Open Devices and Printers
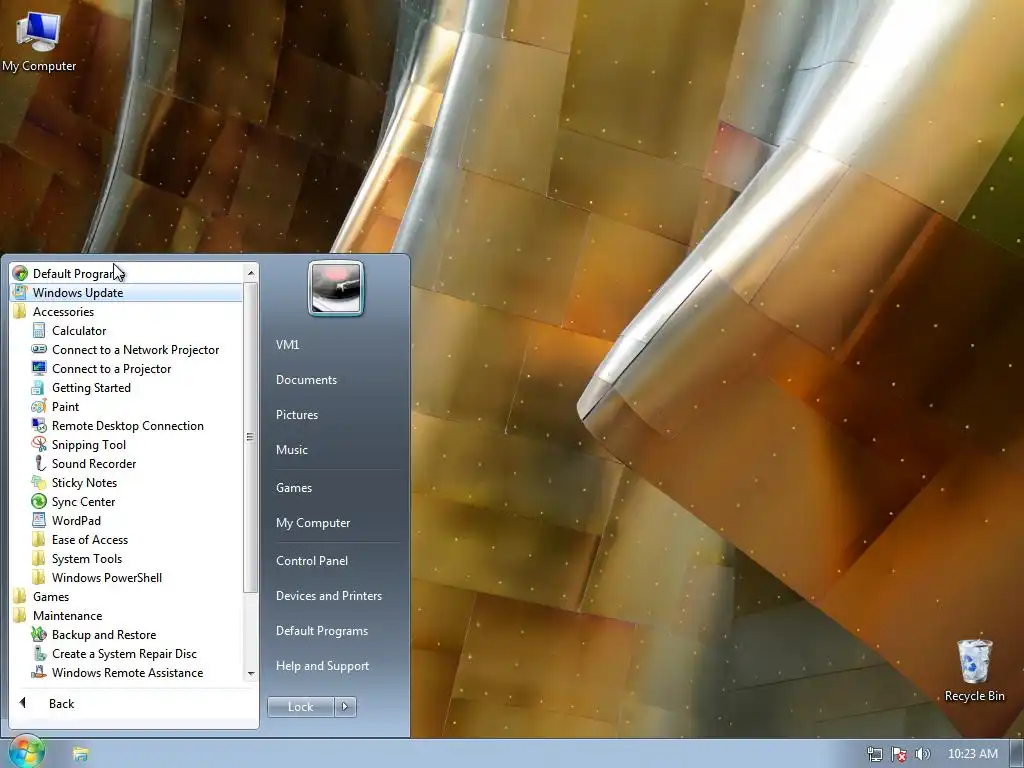The width and height of the screenshot is (1024, 768). (x=328, y=596)
